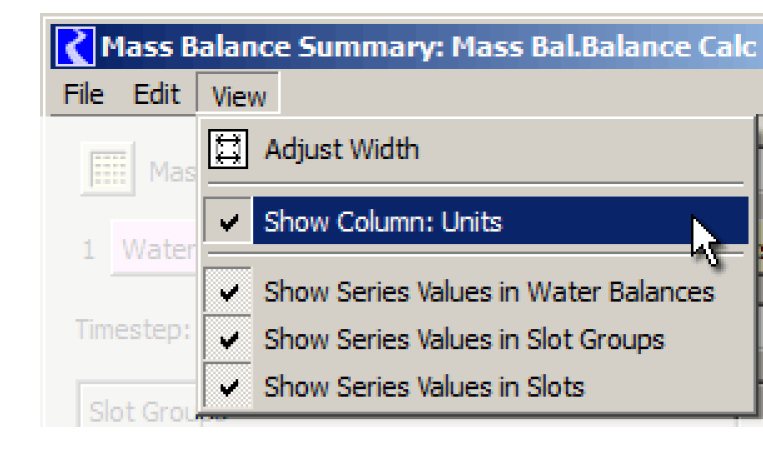
Task: Uncheck the Show Column: Units checkmark
Action: [x=229, y=222]
